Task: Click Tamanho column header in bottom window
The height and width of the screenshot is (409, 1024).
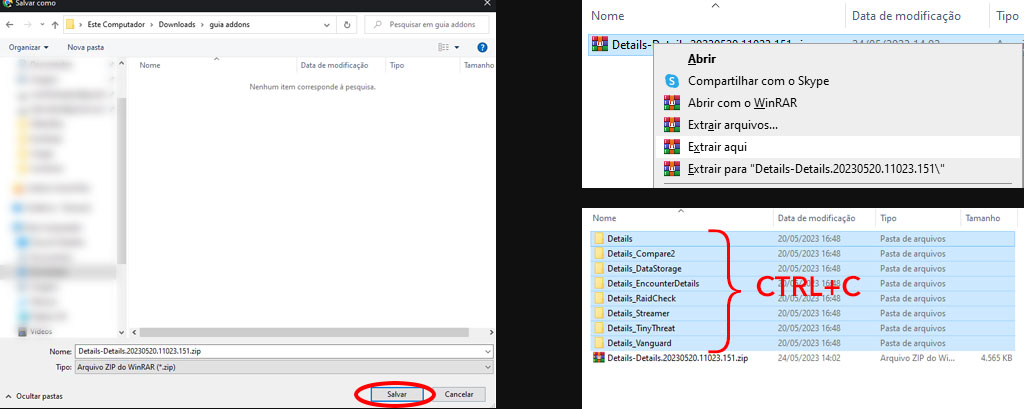Action: 983,218
